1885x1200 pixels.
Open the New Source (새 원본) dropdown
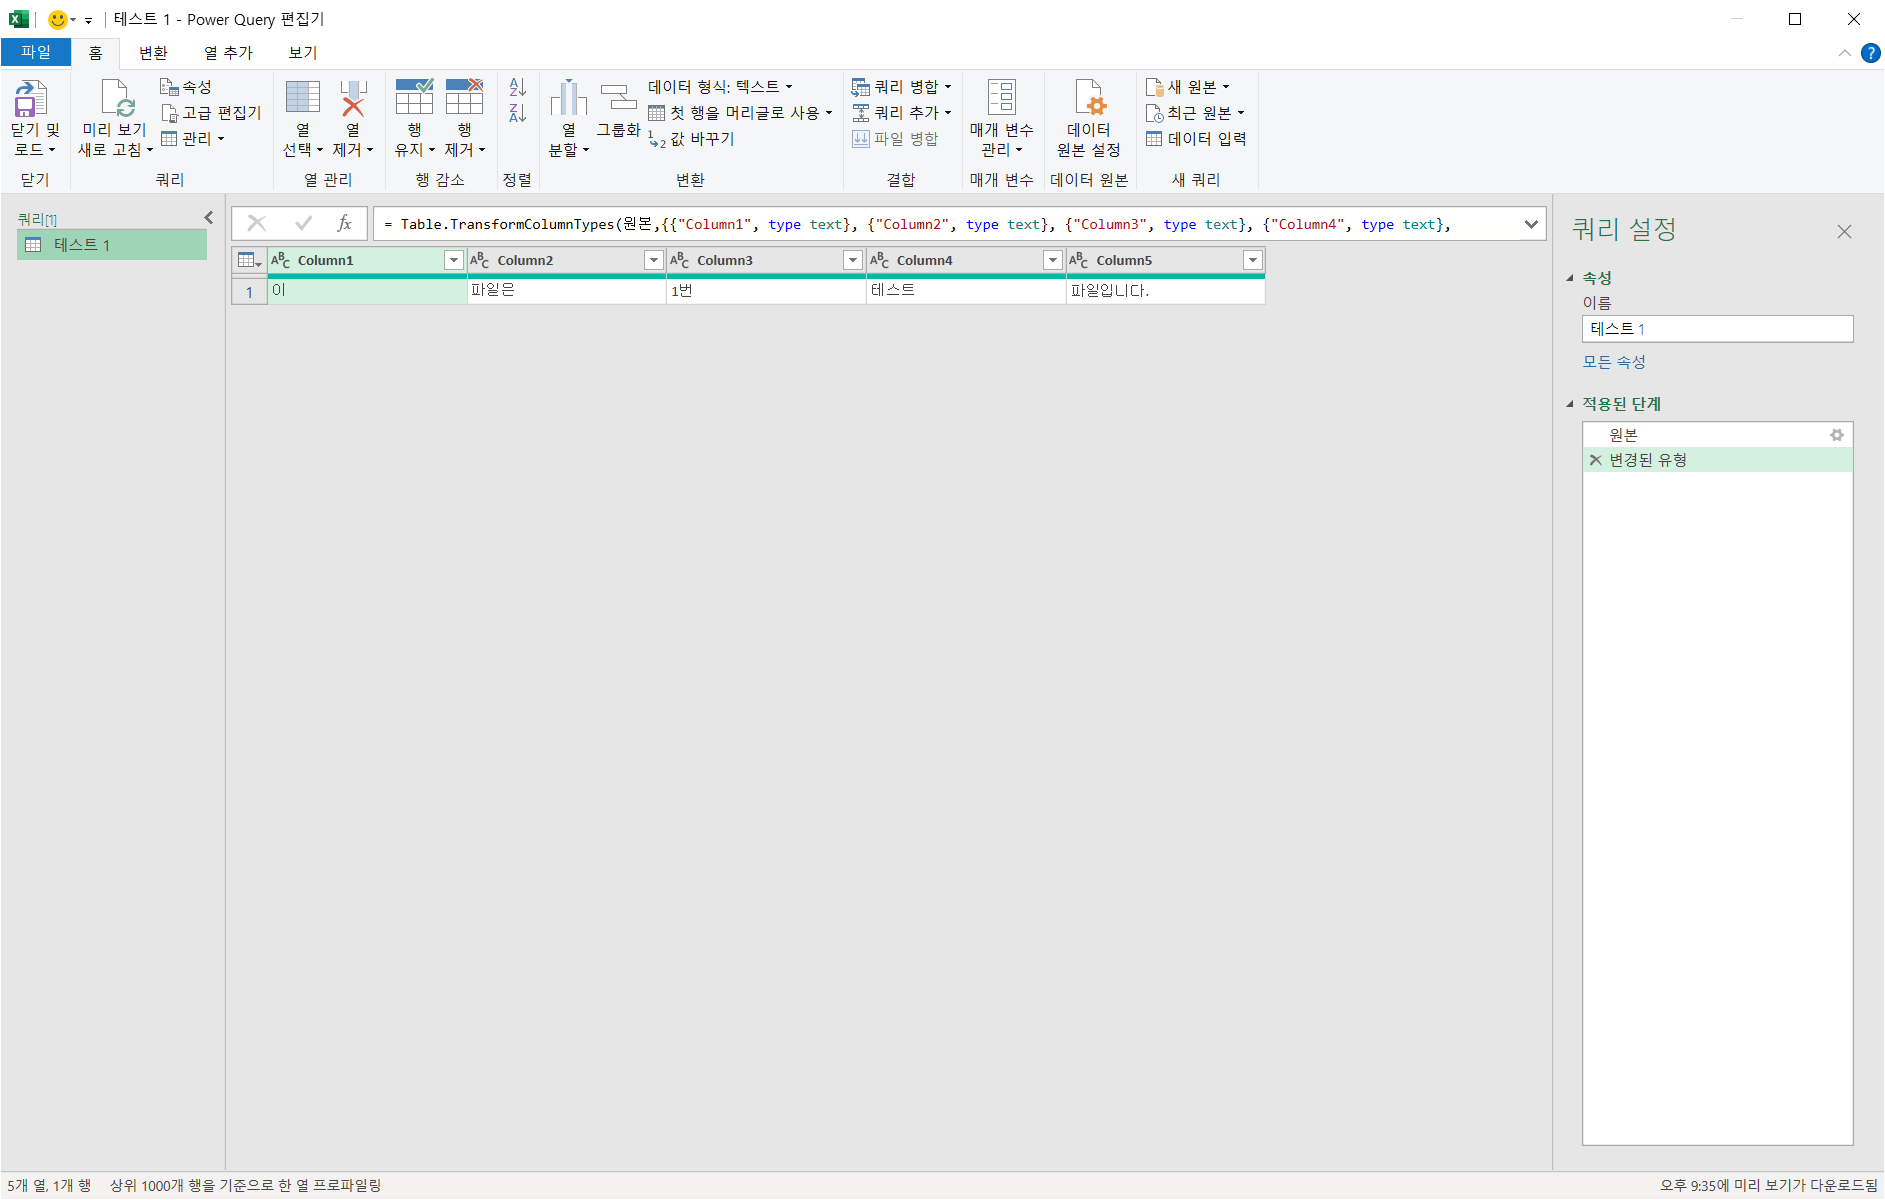1187,87
